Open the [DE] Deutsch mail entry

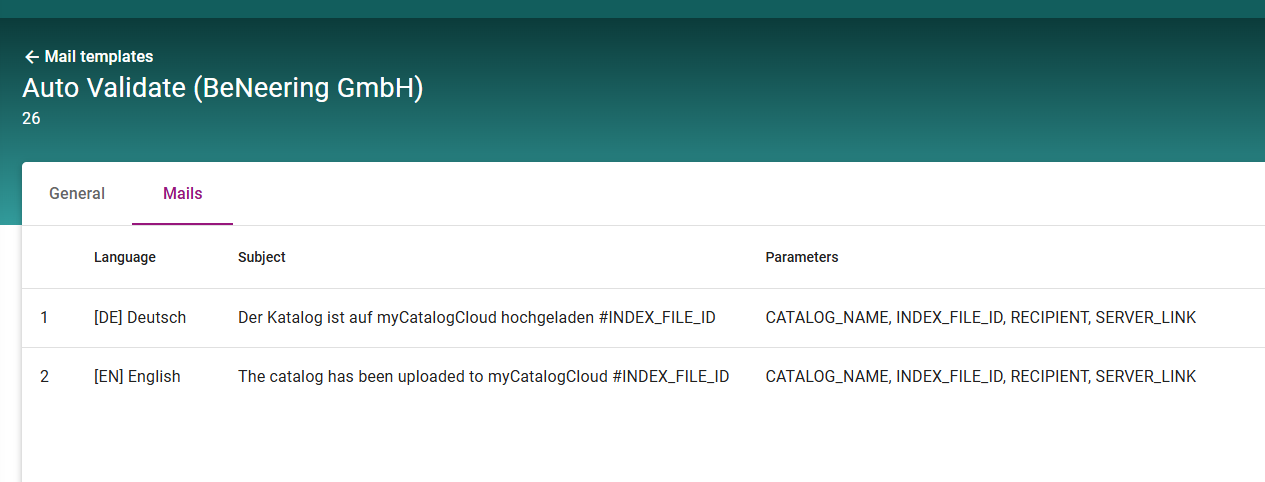pos(140,318)
